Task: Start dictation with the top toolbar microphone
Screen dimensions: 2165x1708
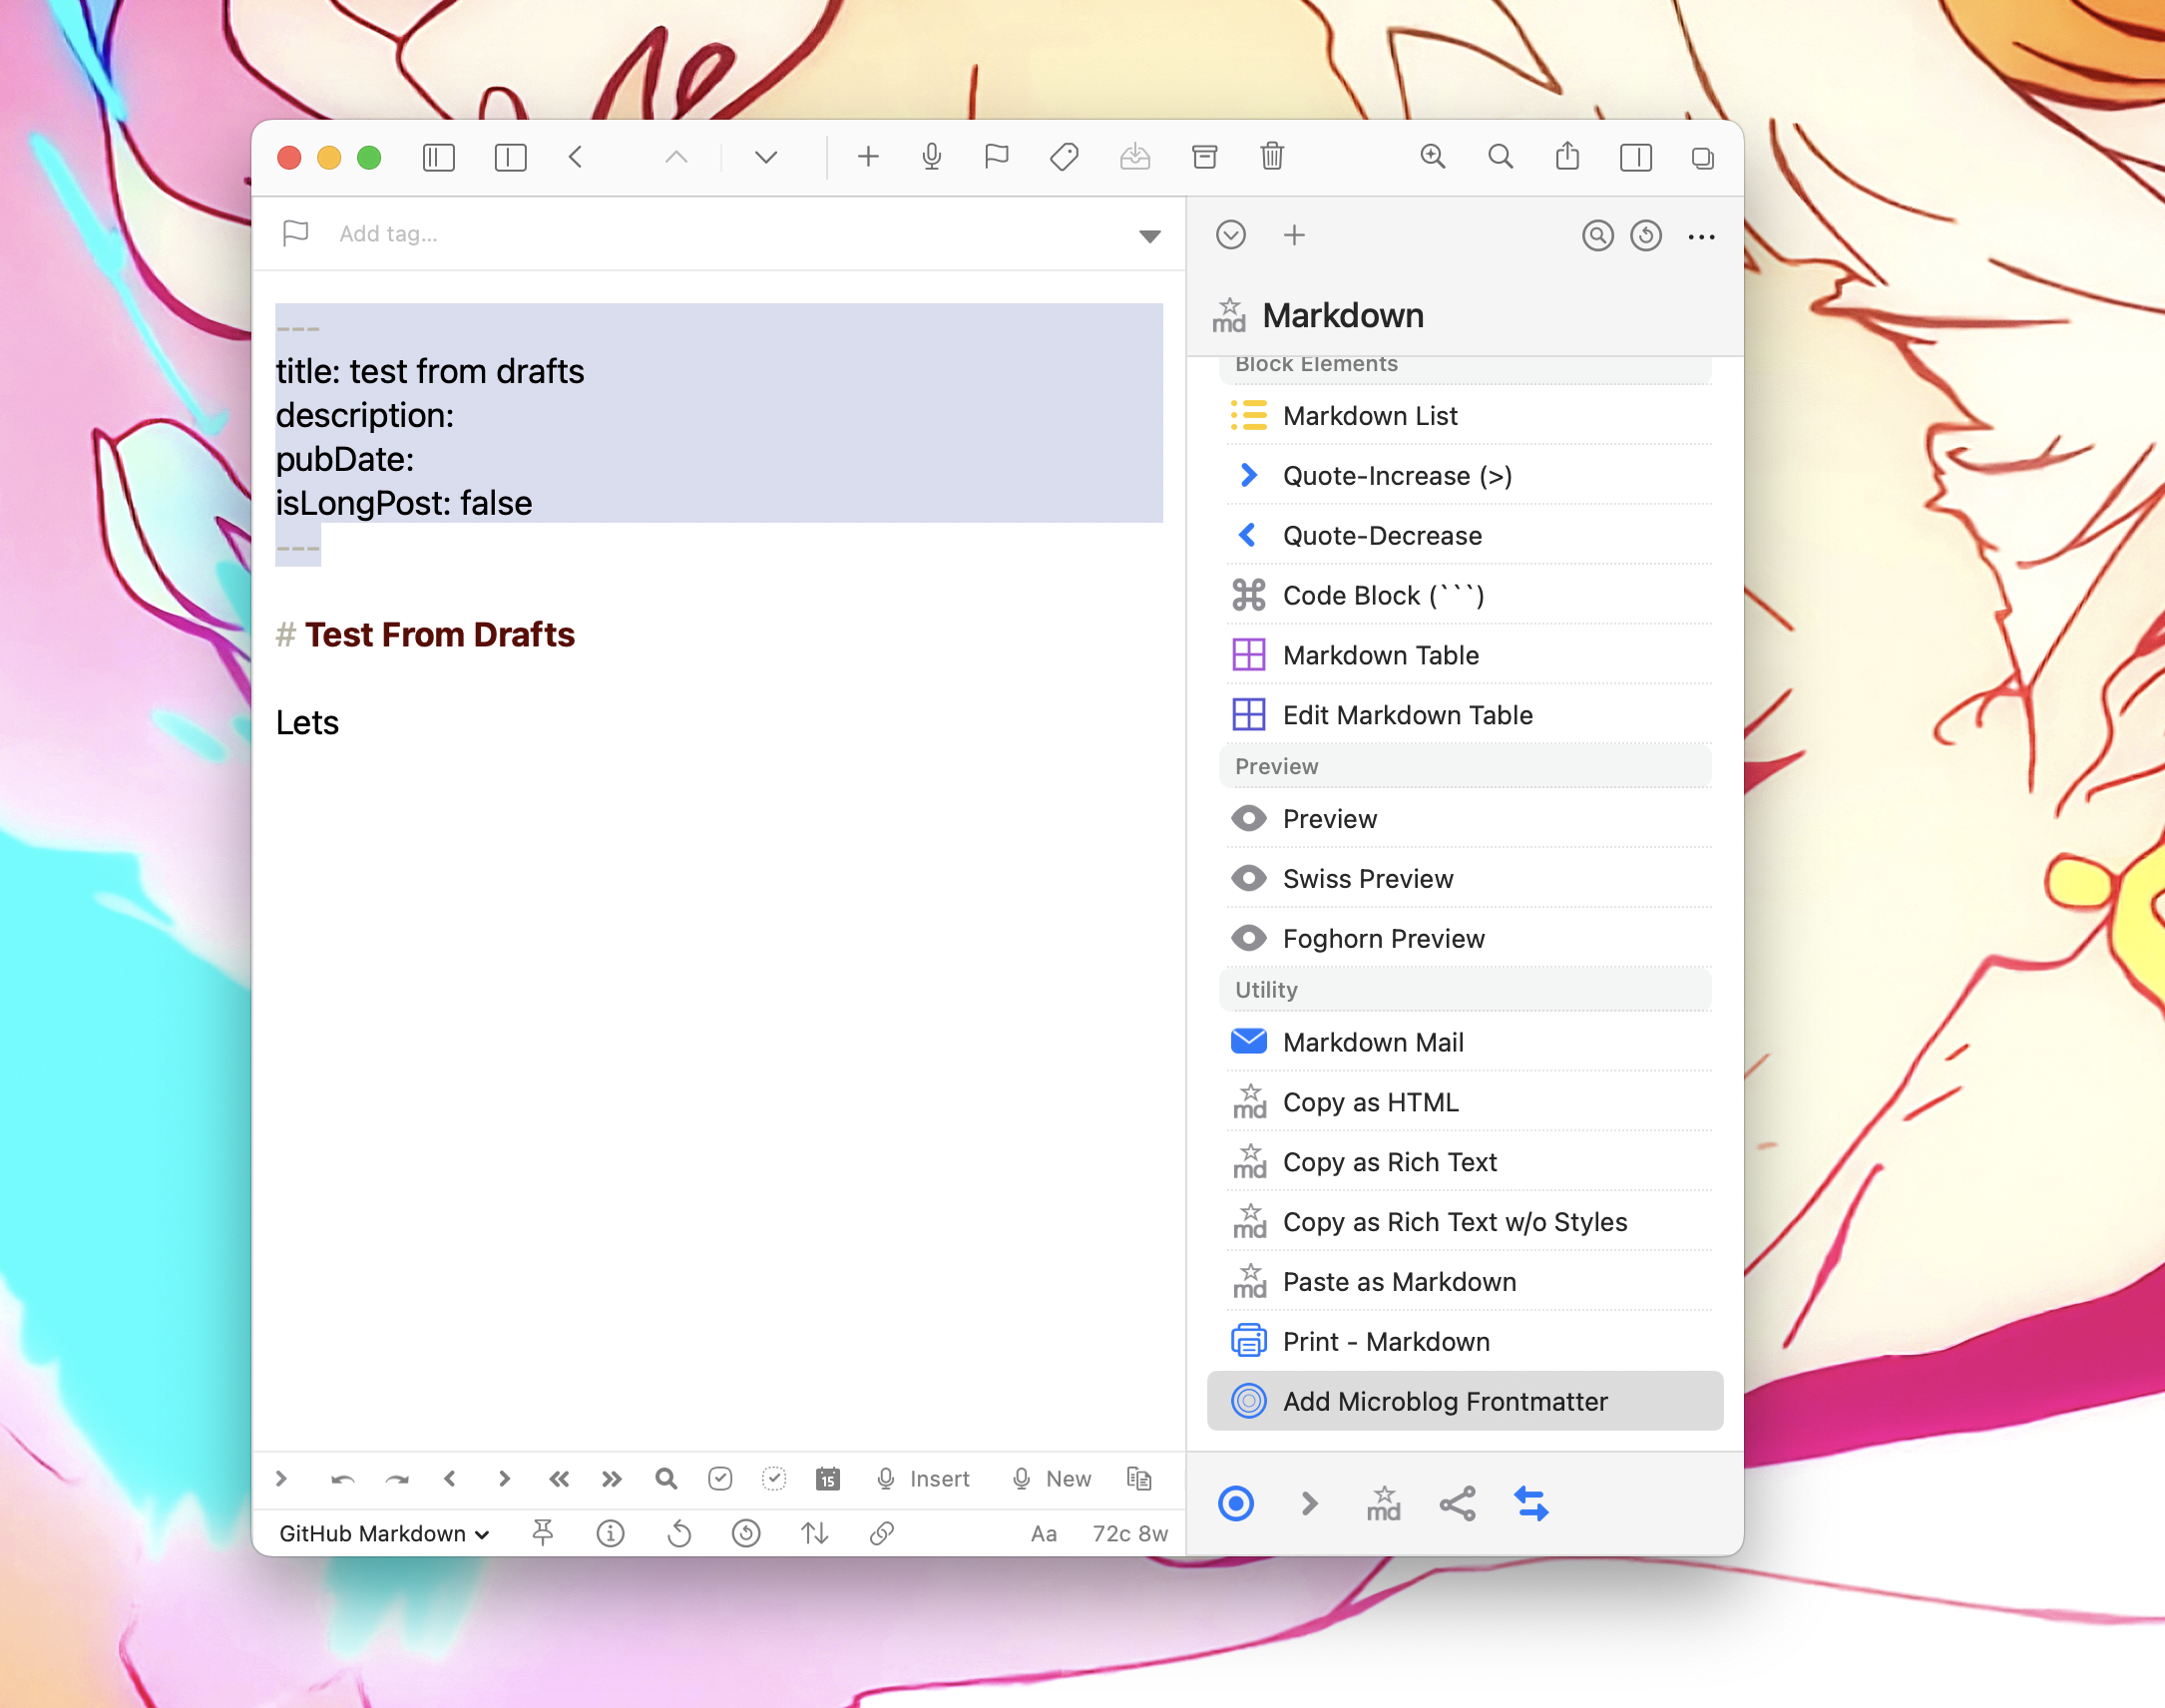Action: (x=932, y=156)
